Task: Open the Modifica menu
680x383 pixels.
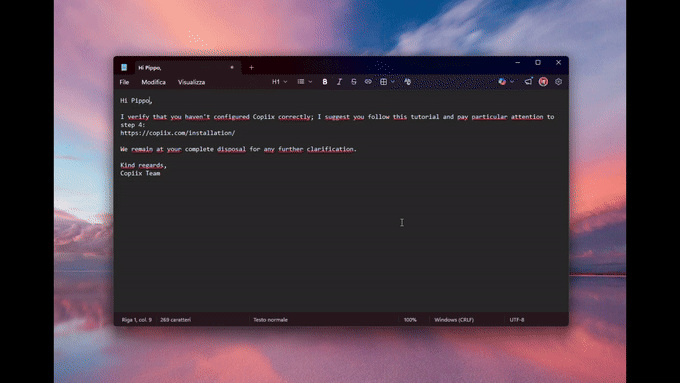Action: coord(154,82)
